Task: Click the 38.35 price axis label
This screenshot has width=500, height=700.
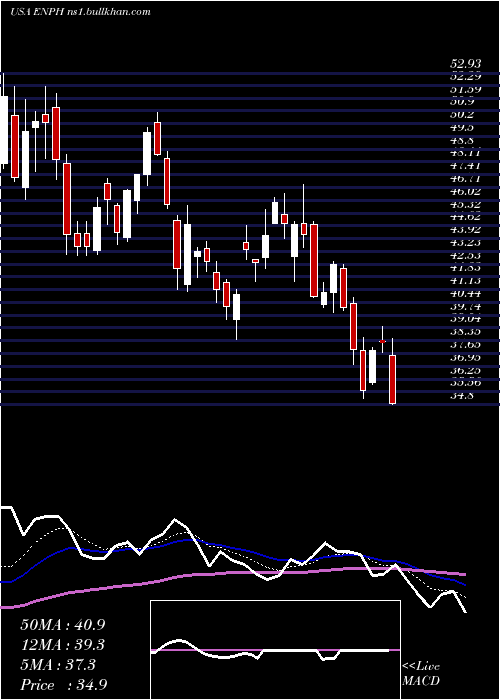Action: (465, 332)
